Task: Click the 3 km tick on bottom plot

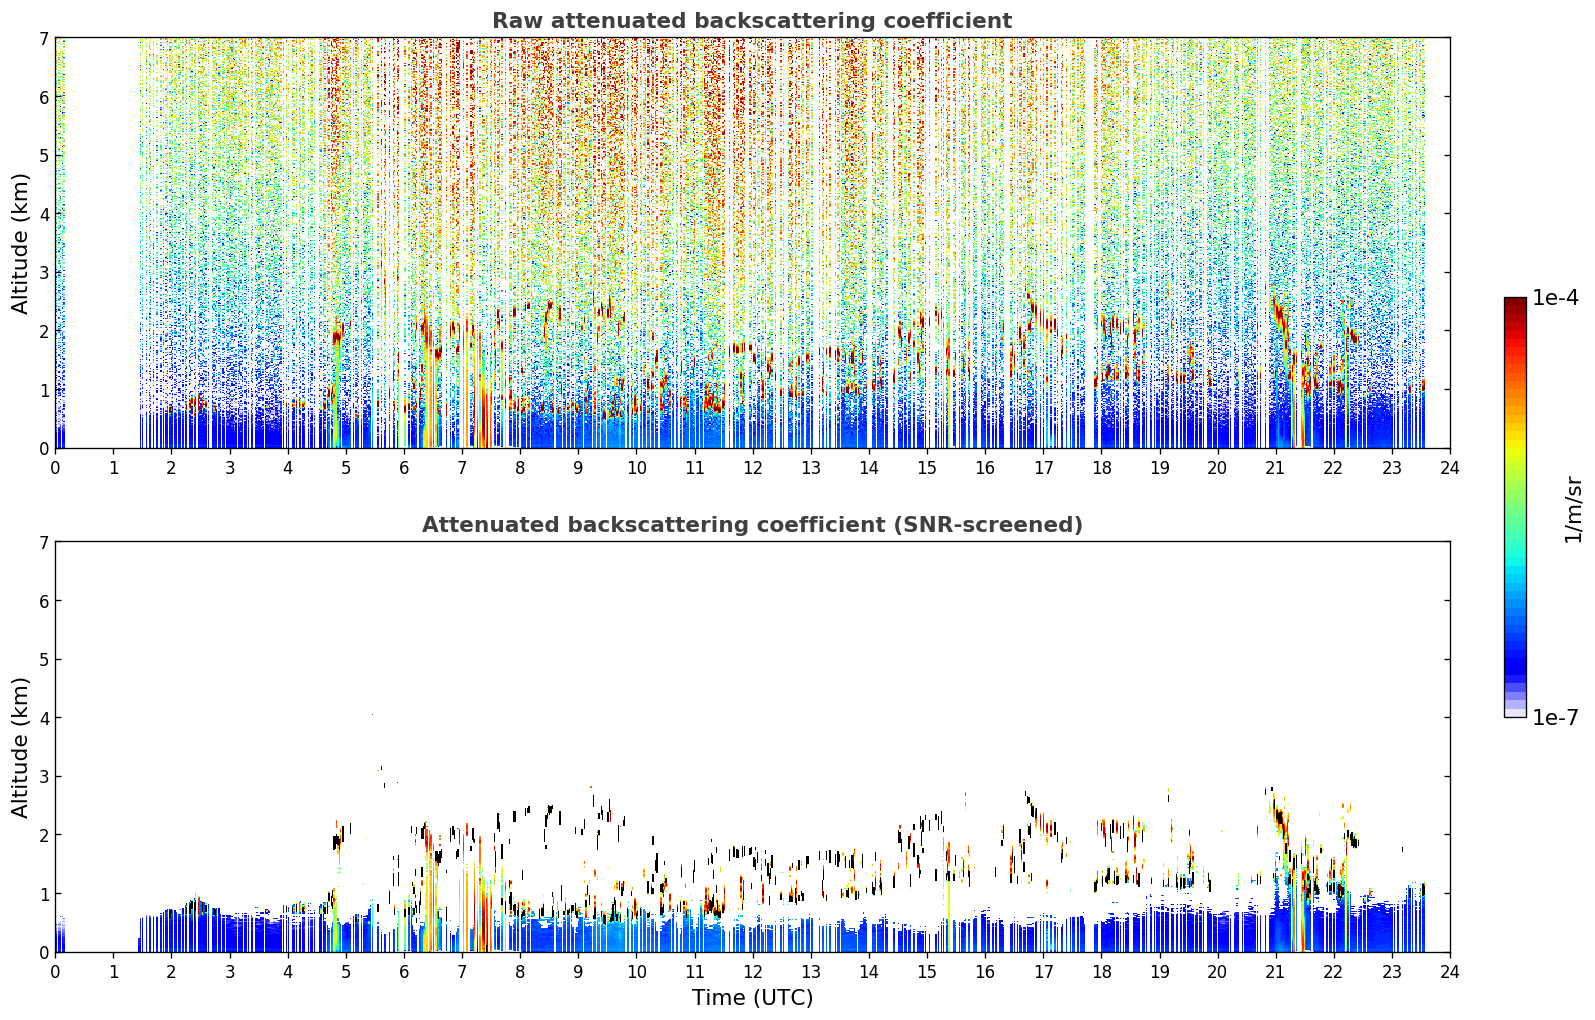Action: pos(44,777)
